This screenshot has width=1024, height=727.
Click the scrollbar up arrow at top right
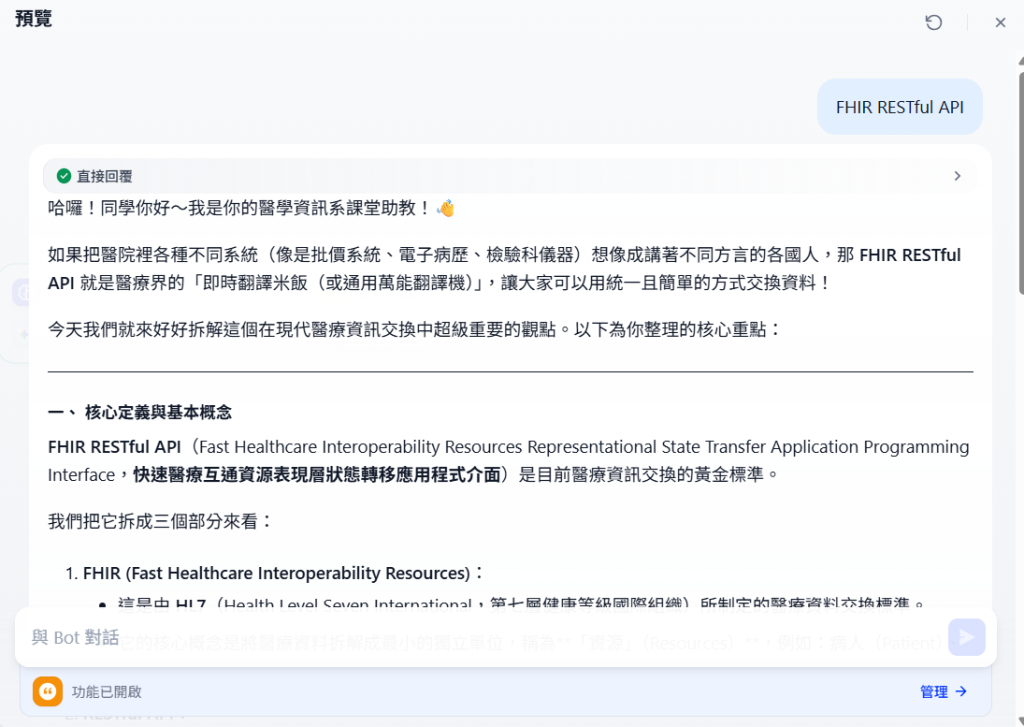1021,60
